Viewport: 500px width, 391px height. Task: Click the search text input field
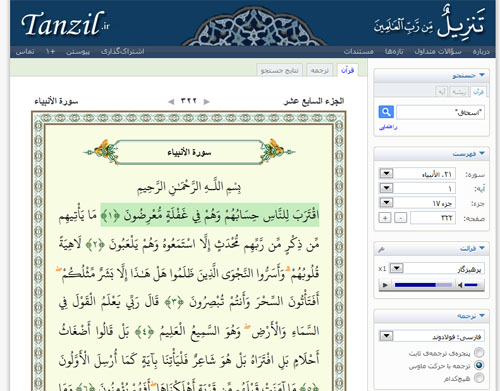440,112
